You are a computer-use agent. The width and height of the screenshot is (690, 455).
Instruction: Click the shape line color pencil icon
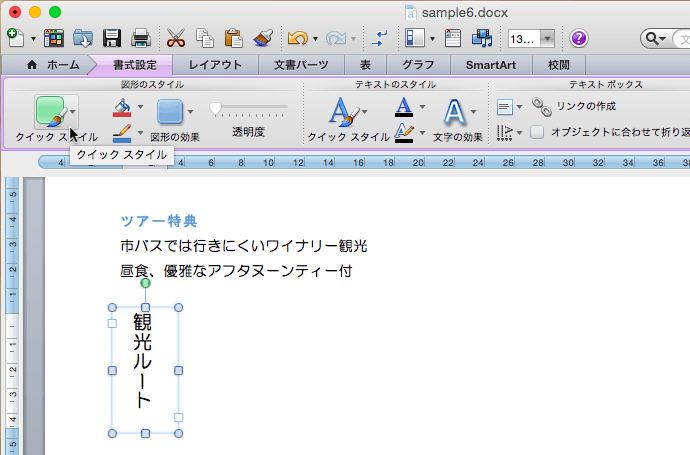coord(122,133)
